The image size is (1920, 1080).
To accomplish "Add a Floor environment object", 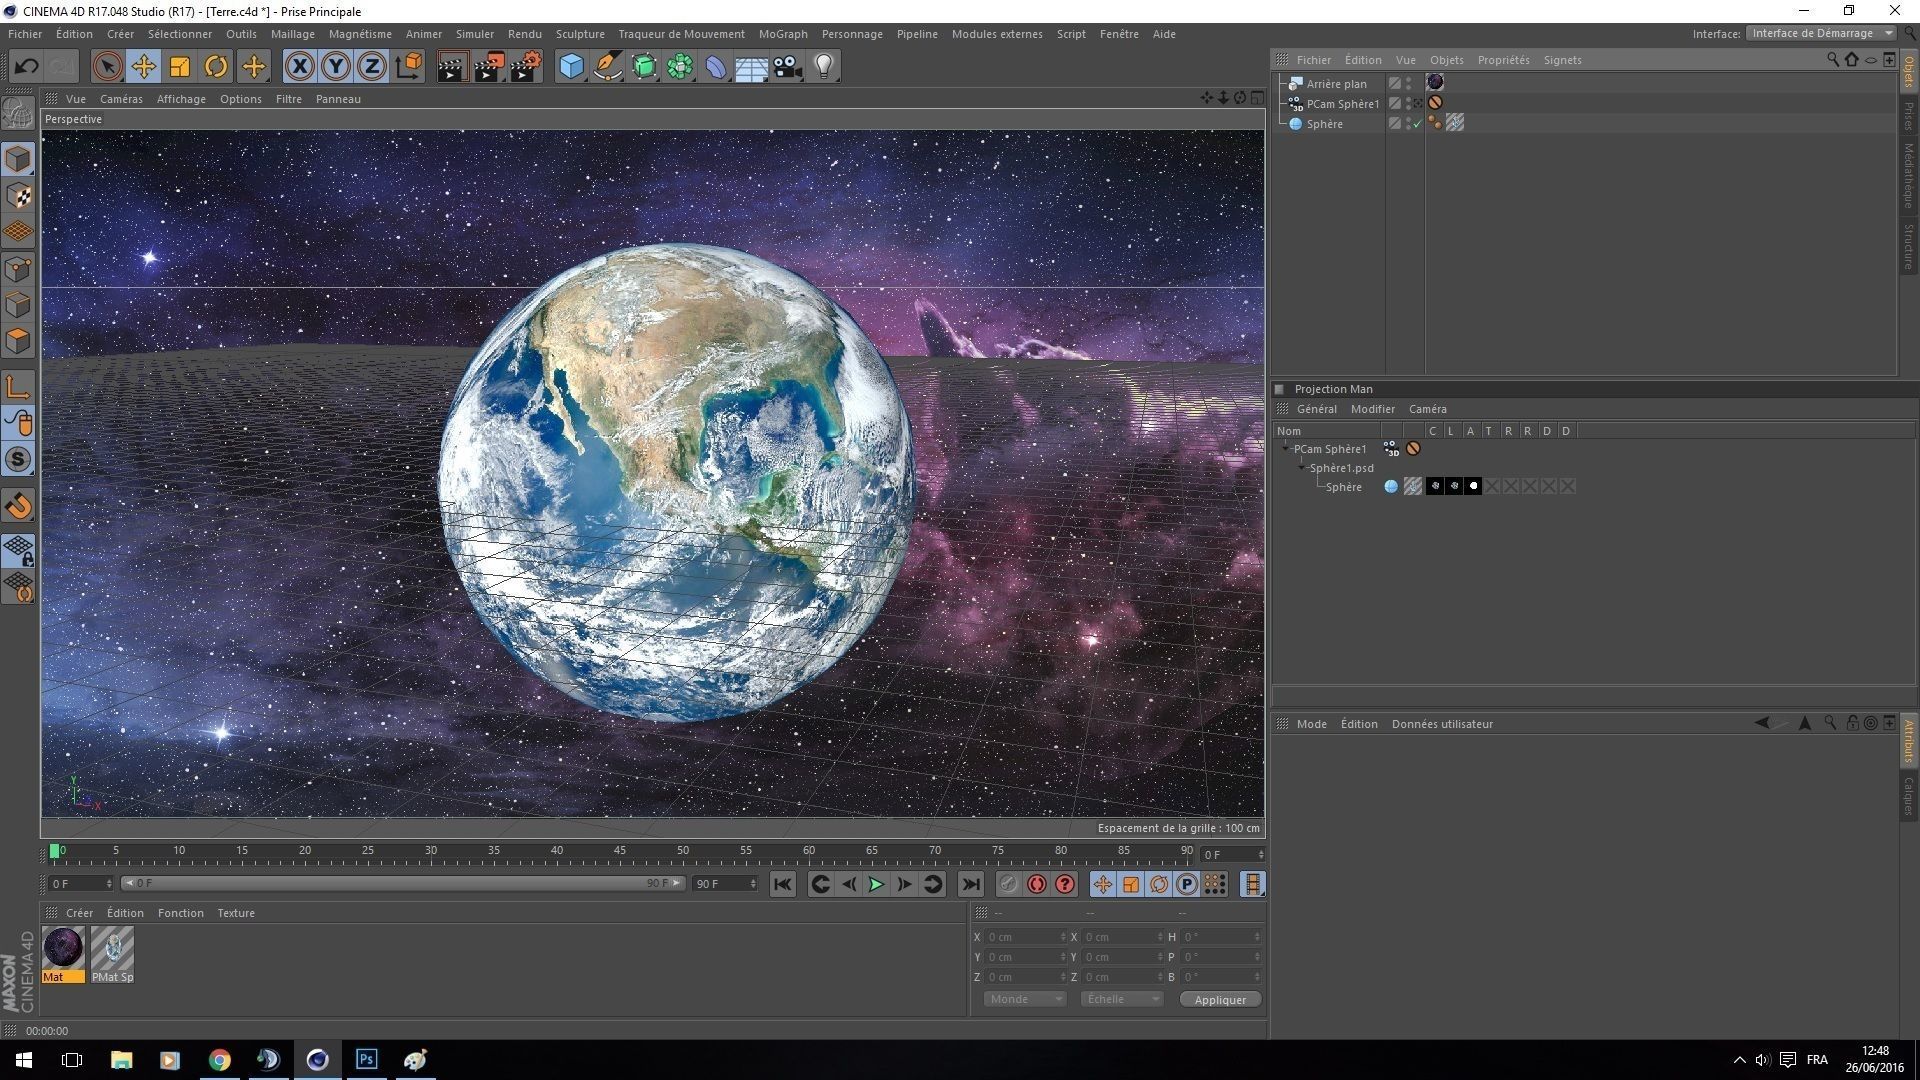I will pyautogui.click(x=751, y=67).
